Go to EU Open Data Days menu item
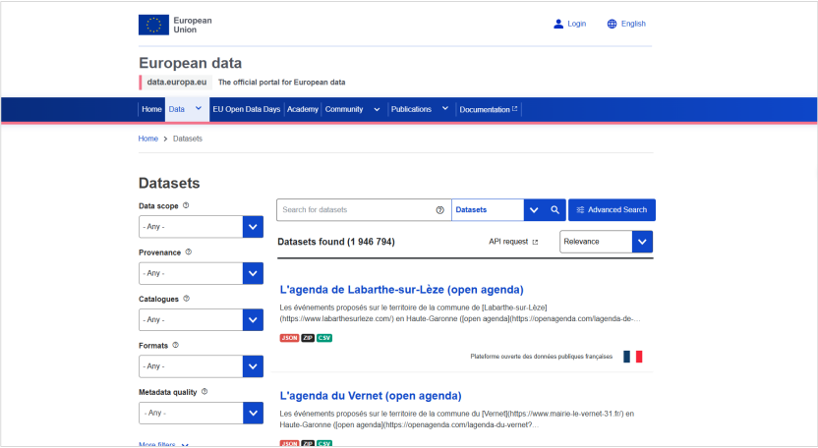 click(246, 109)
